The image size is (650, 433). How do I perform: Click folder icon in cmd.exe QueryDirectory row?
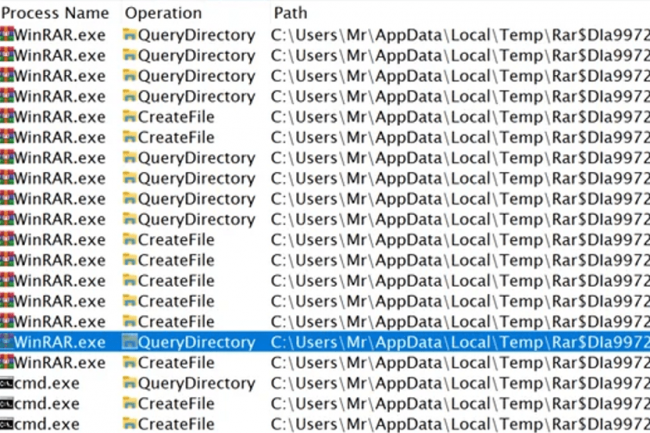click(130, 382)
